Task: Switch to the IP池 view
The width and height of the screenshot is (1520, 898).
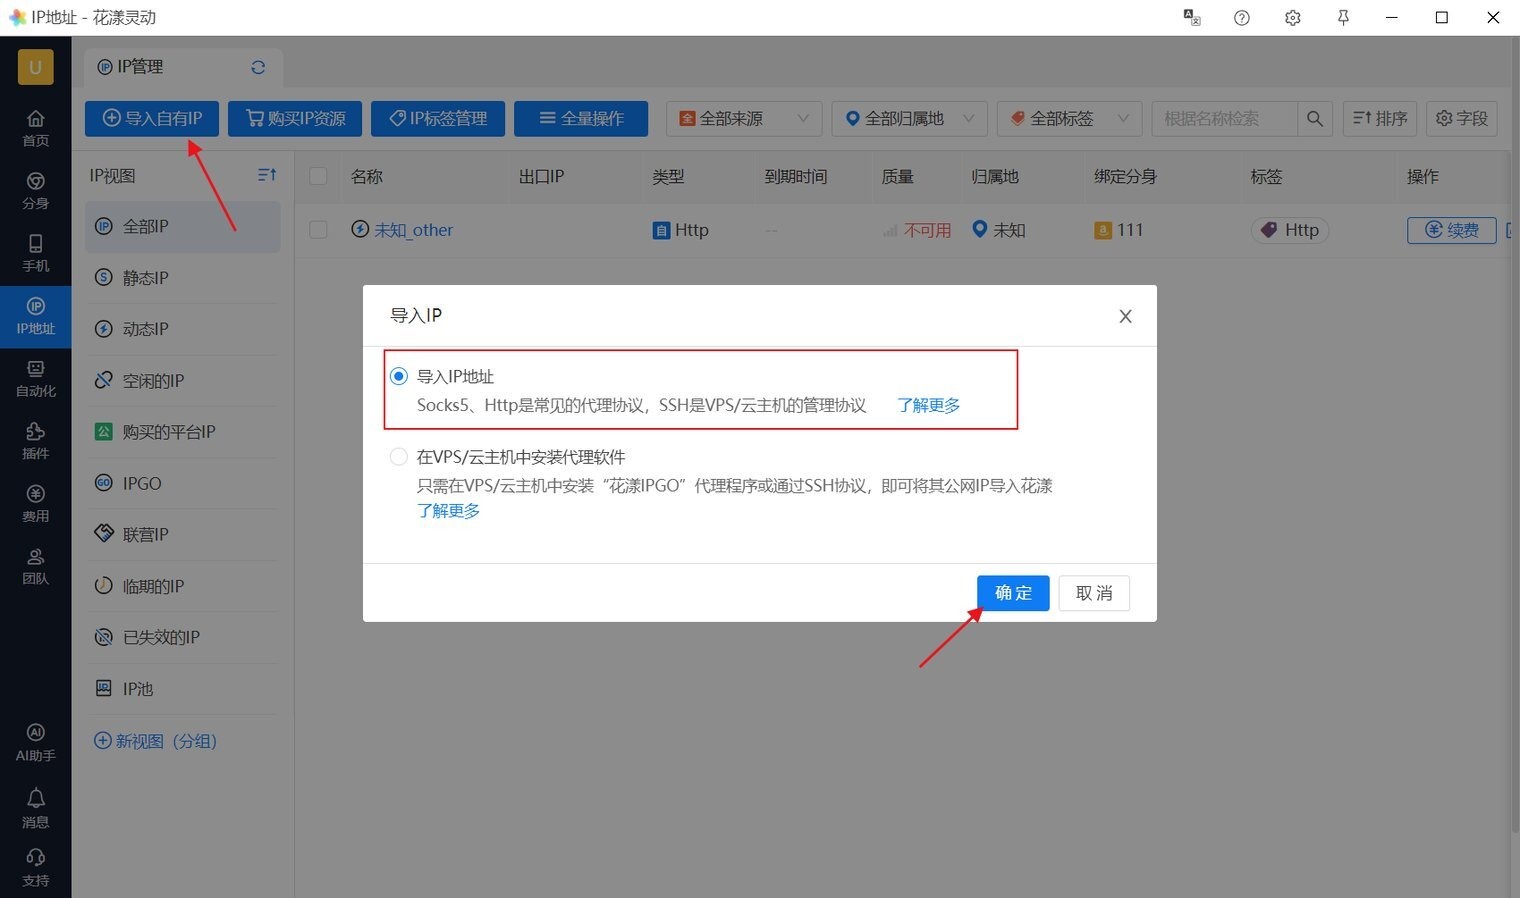Action: [x=137, y=689]
